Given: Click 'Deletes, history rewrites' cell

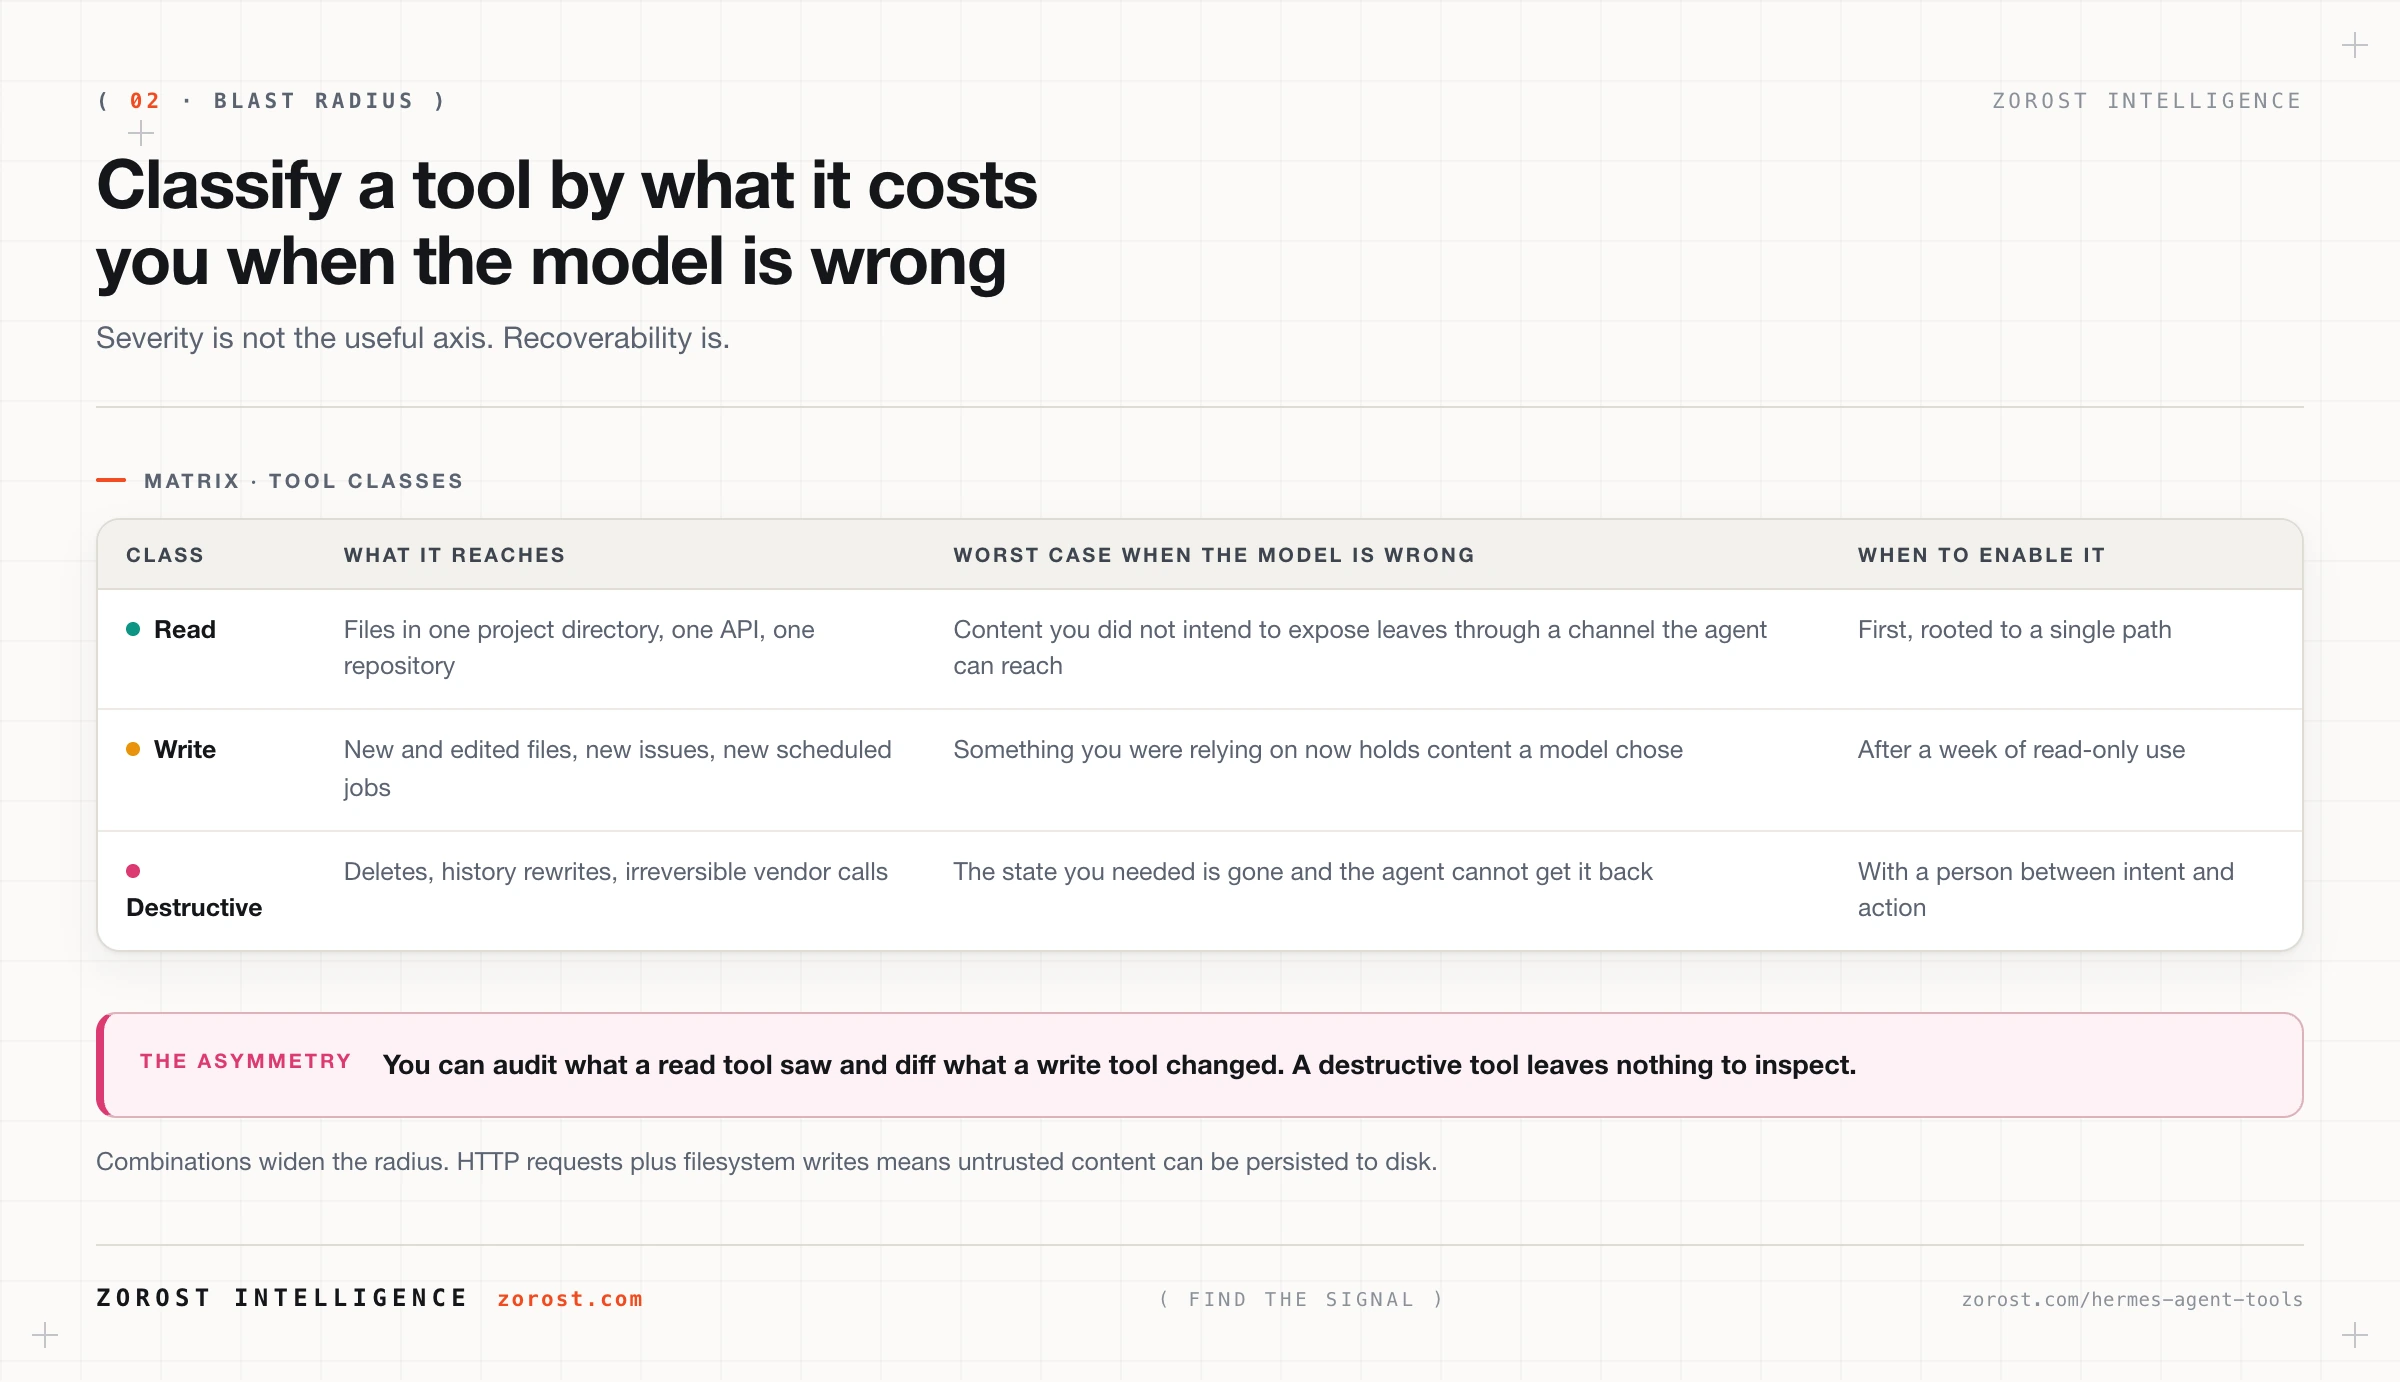Looking at the screenshot, I should tap(615, 872).
